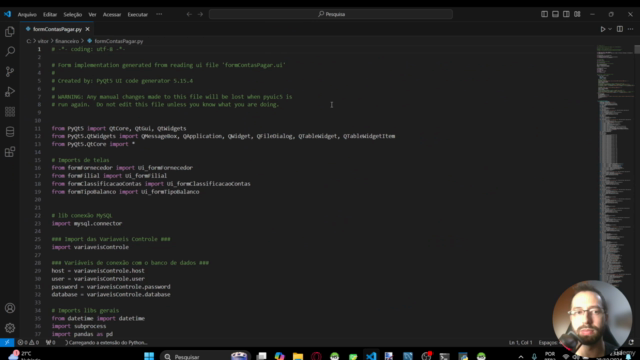This screenshot has width=640, height=360.
Task: Open the Explorer view in the activity bar
Action: click(10, 32)
